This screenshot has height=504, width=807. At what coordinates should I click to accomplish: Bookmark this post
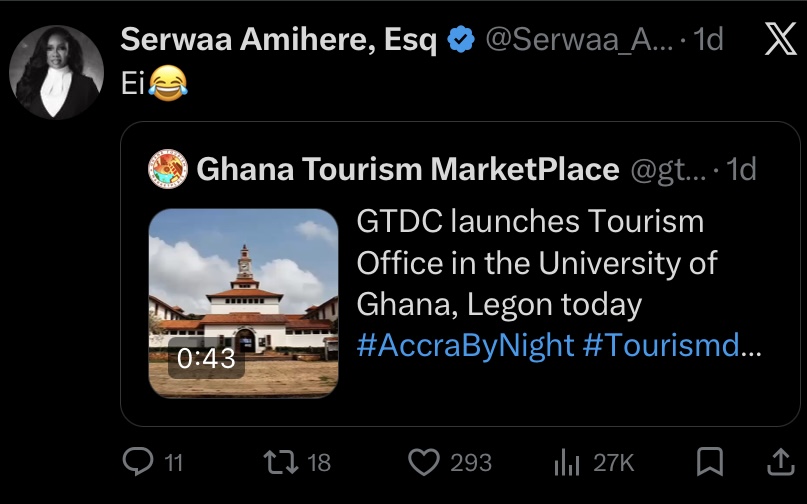709,461
